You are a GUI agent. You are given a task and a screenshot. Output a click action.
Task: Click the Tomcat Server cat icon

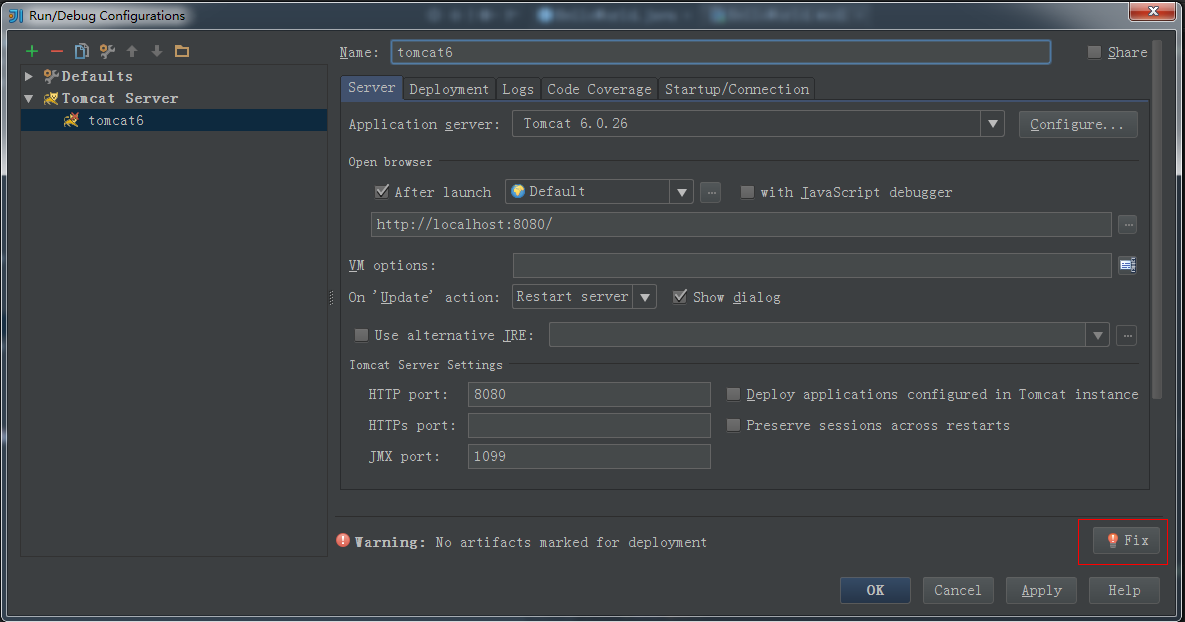tap(51, 98)
